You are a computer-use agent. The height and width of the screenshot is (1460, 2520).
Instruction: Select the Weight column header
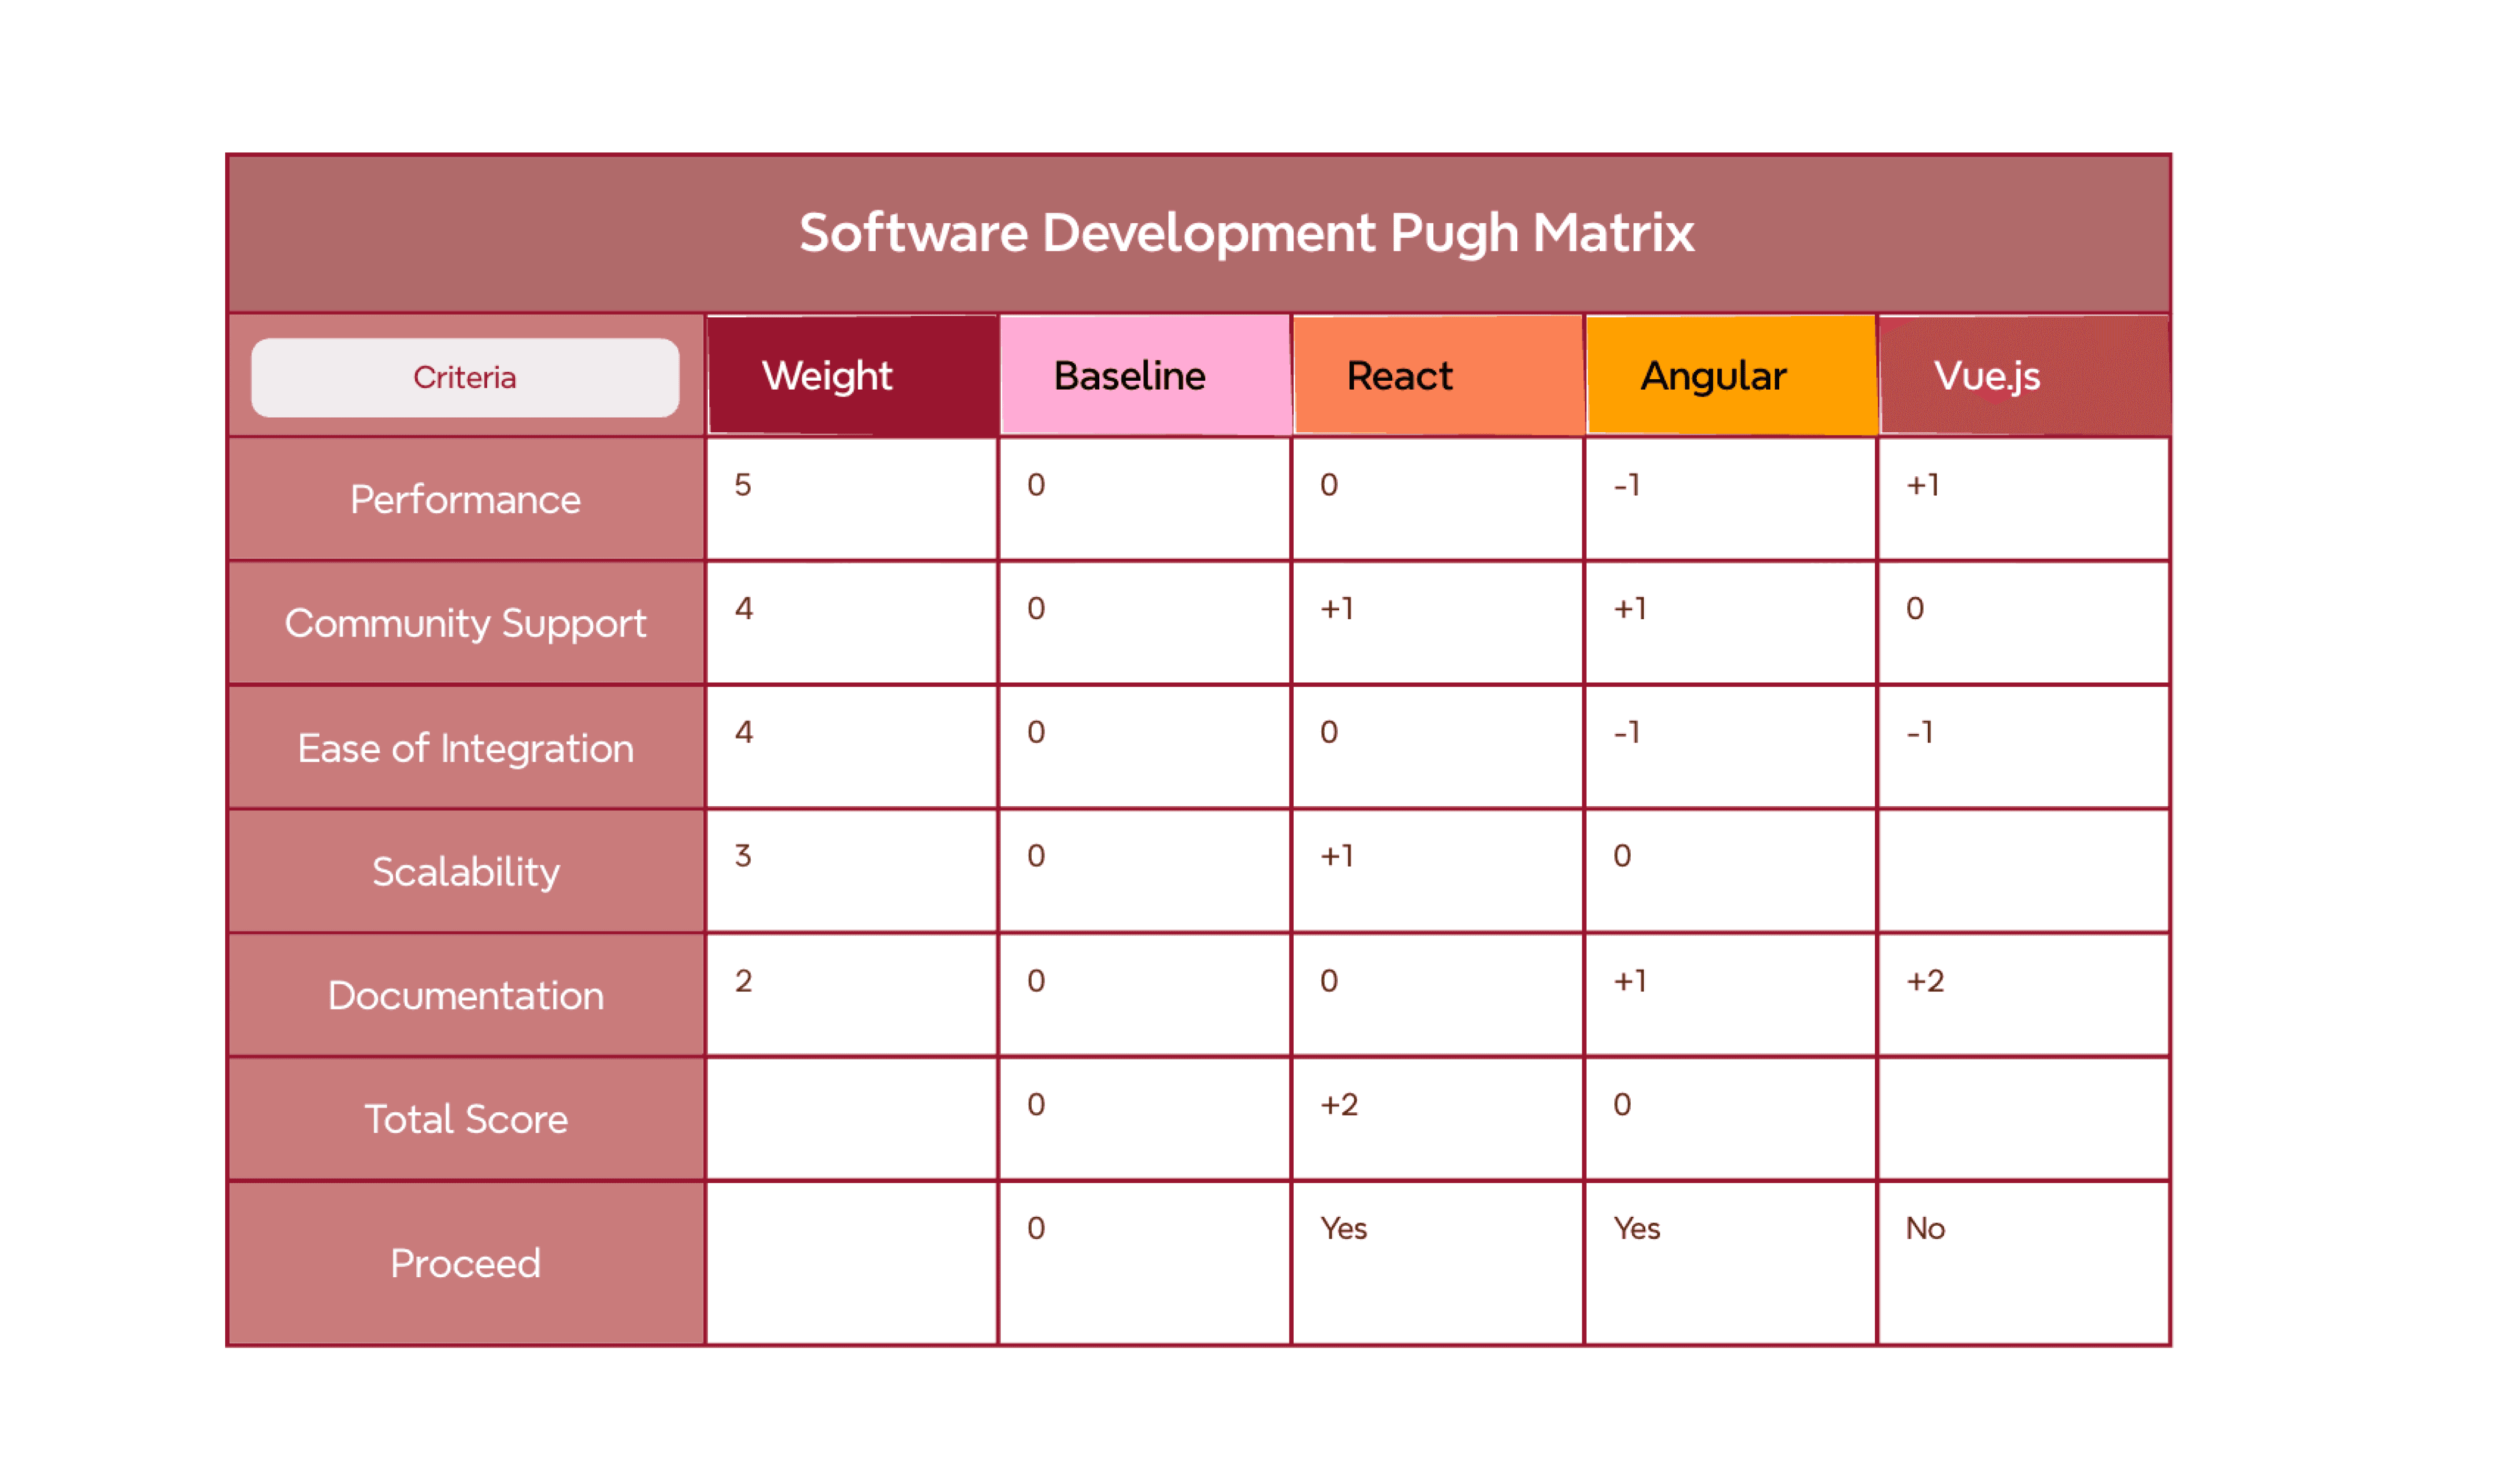pos(851,376)
